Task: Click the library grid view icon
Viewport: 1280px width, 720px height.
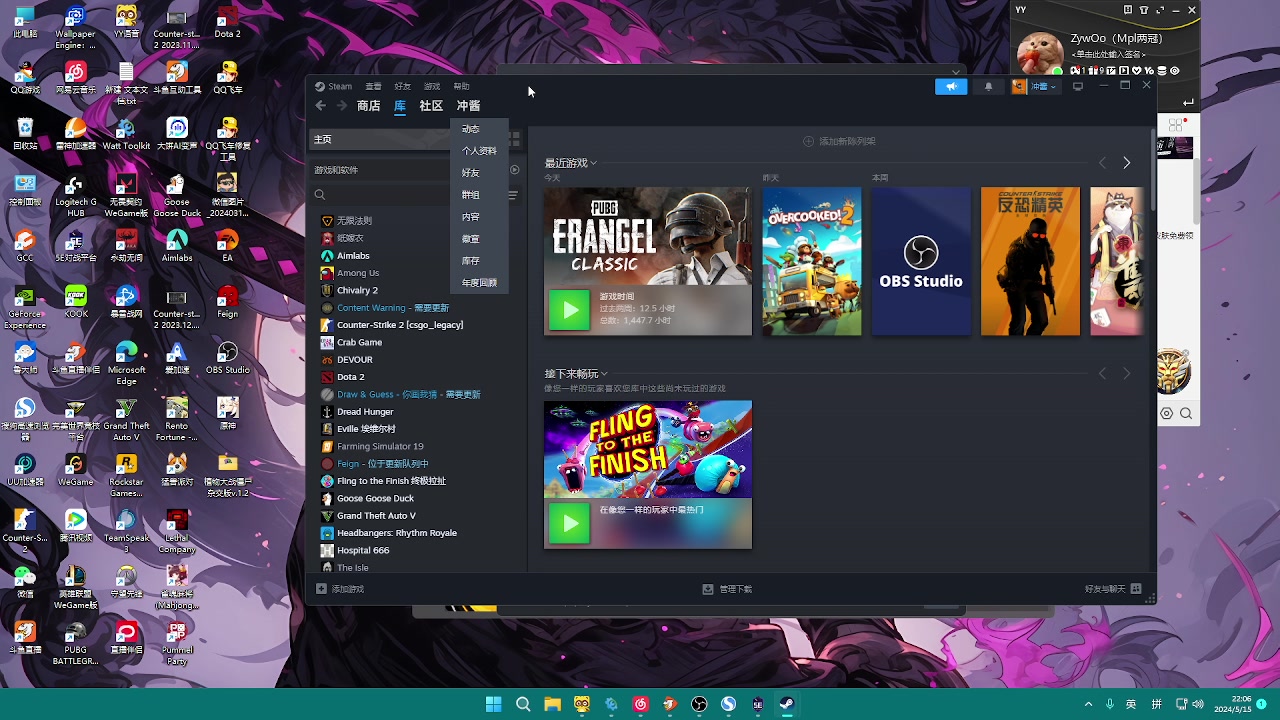Action: (x=514, y=139)
